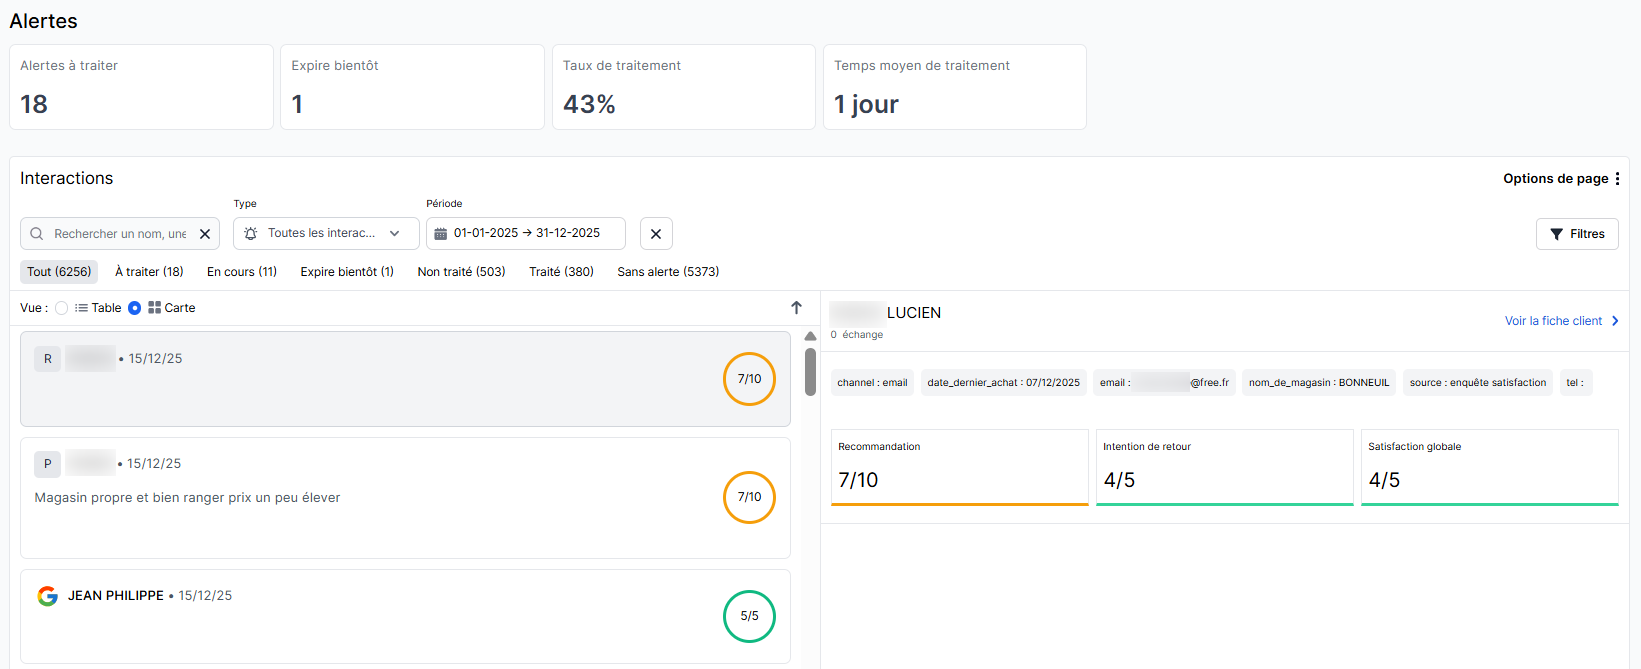The height and width of the screenshot is (669, 1641).
Task: Open the Période date range picker
Action: click(x=527, y=234)
